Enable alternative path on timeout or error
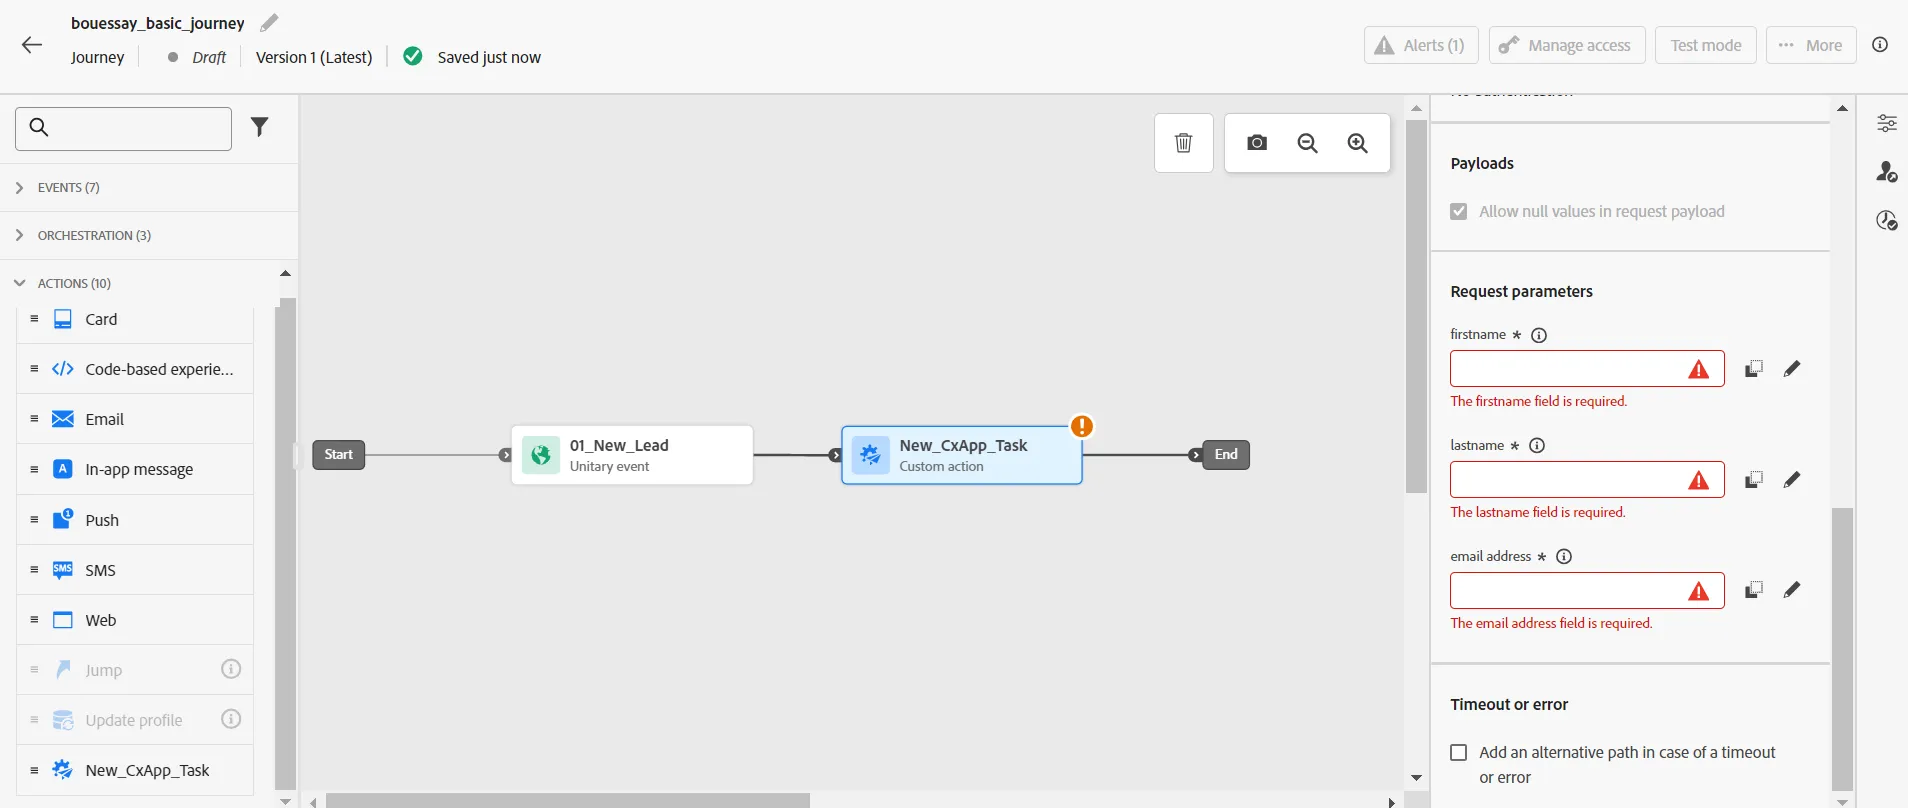The image size is (1908, 808). pyautogui.click(x=1459, y=752)
